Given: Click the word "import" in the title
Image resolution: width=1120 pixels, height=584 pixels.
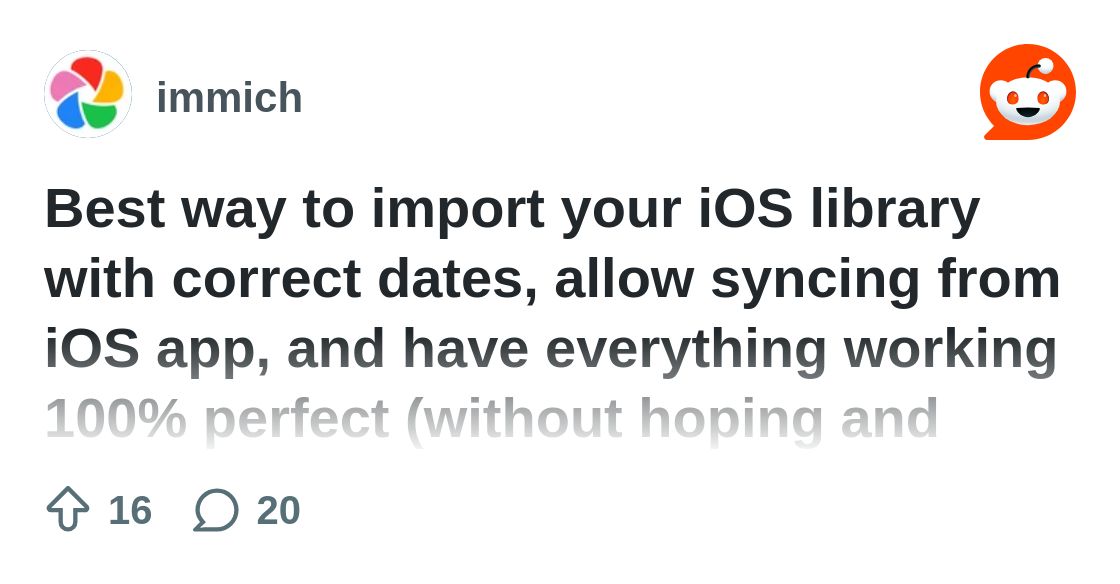Looking at the screenshot, I should [x=458, y=210].
